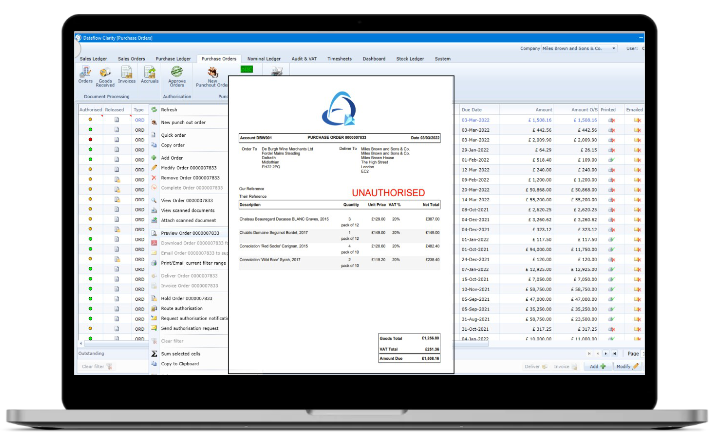Select Send authorisation request menu entry
The height and width of the screenshot is (443, 715).
(188, 329)
